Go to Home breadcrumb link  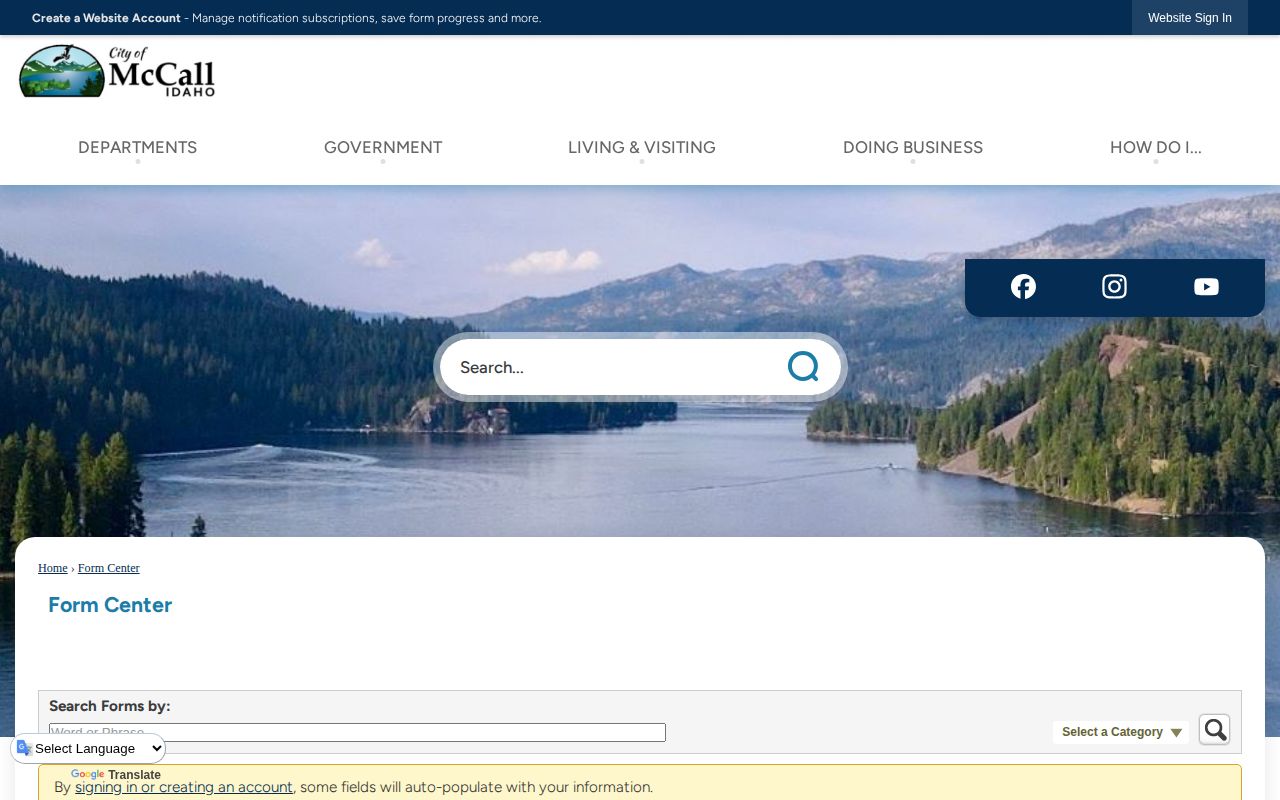[x=53, y=568]
